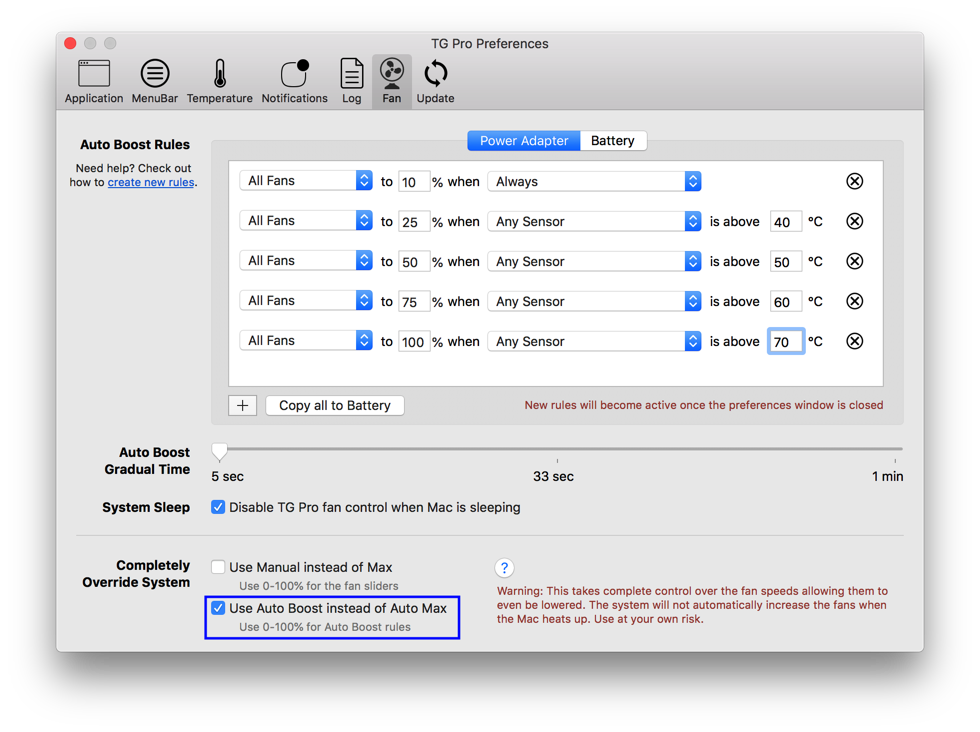
Task: Click Copy all to Battery button
Action: pos(335,406)
